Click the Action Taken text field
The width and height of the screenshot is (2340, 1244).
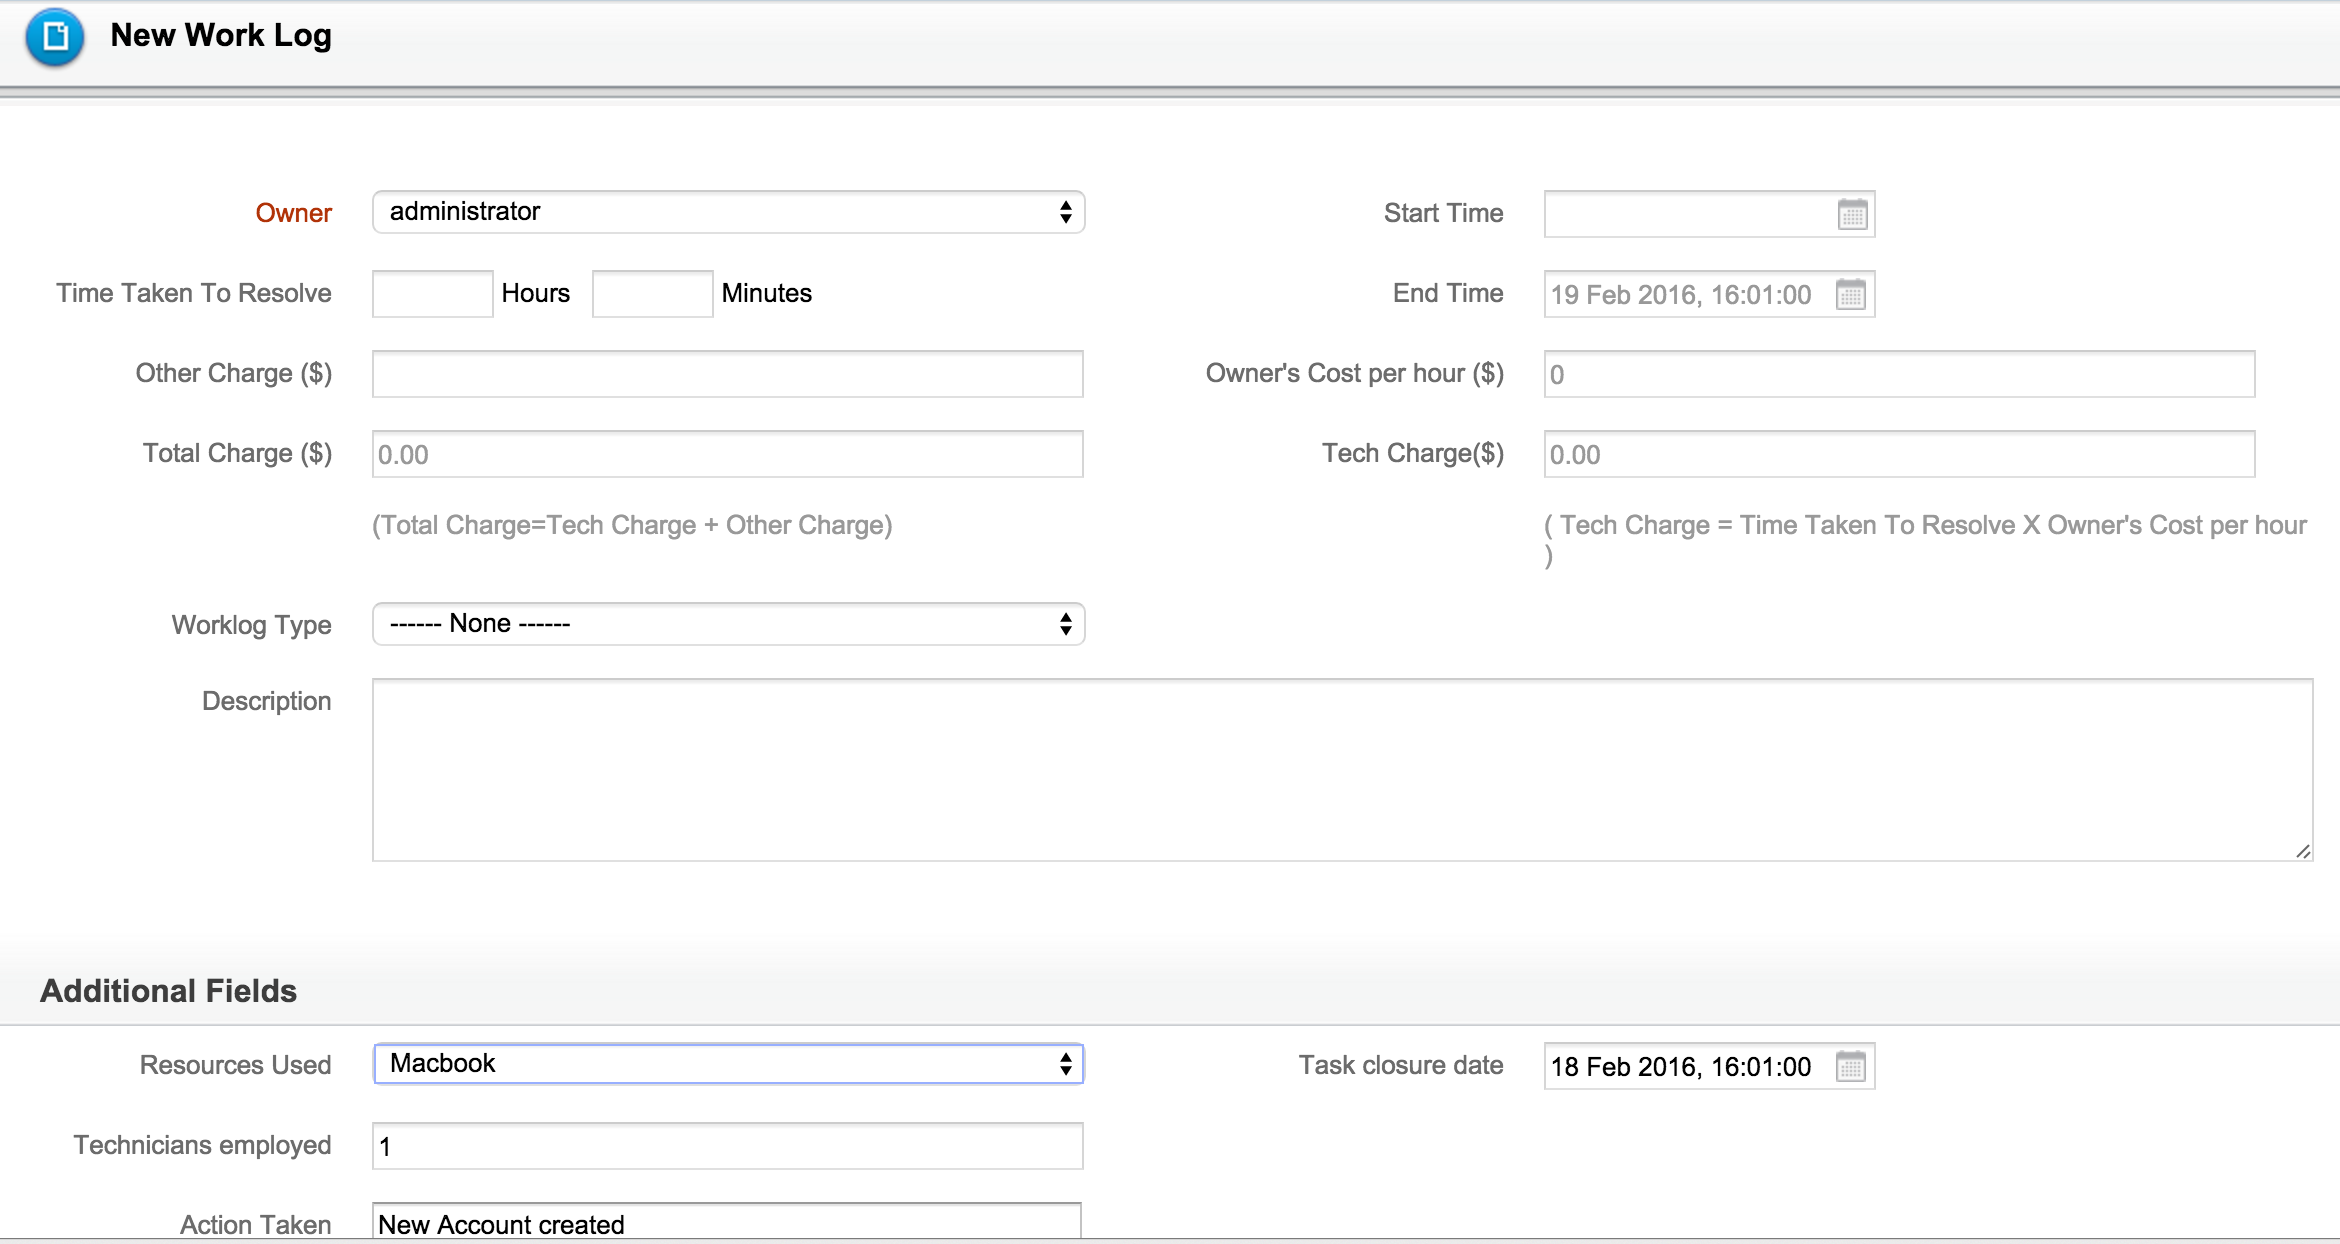tap(728, 1224)
